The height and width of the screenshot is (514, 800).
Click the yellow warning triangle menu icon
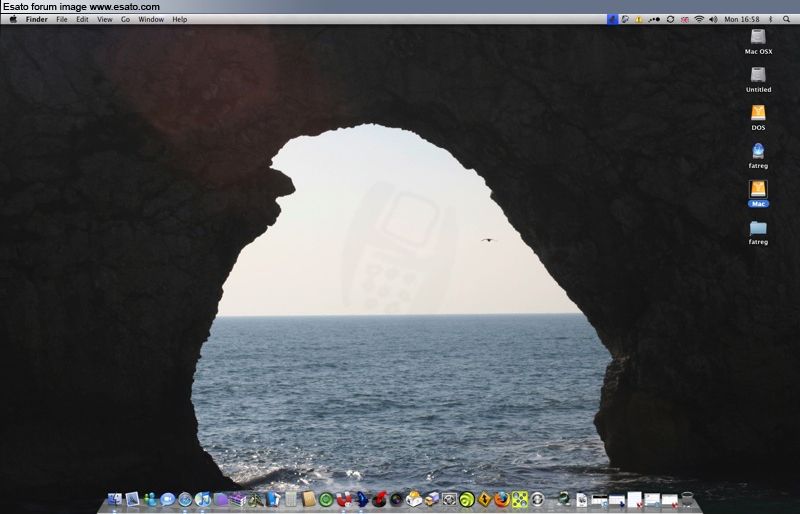639,19
